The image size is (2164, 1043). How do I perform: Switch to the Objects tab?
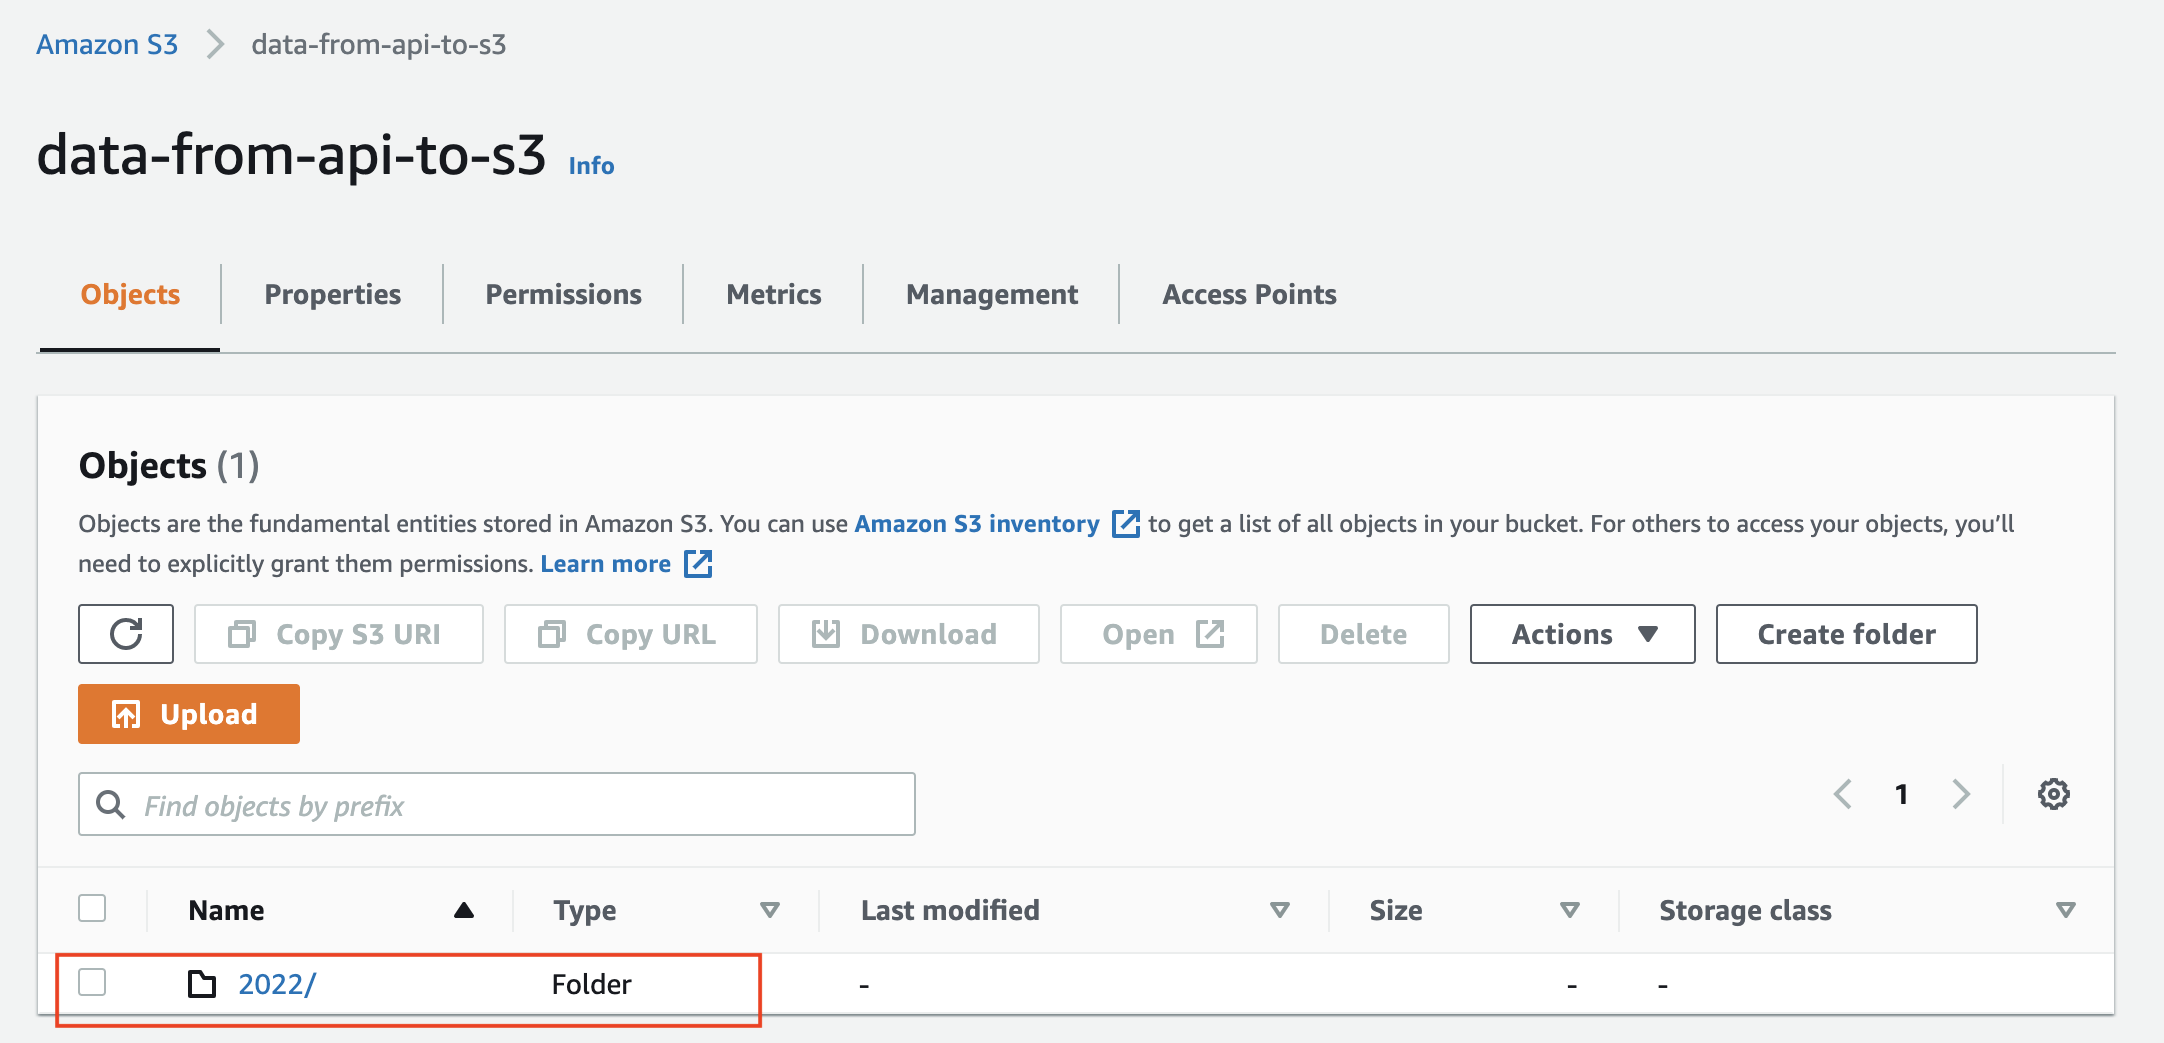pos(130,294)
